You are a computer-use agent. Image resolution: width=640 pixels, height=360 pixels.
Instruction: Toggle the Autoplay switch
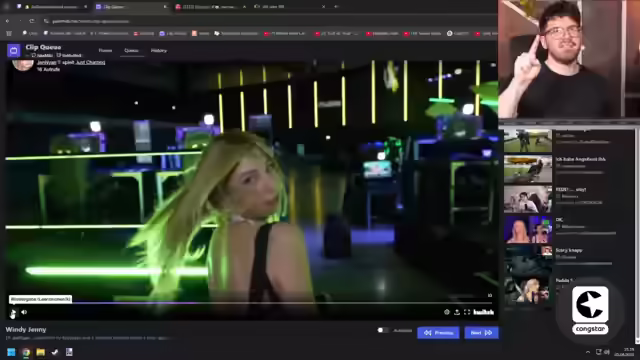pyautogui.click(x=382, y=330)
